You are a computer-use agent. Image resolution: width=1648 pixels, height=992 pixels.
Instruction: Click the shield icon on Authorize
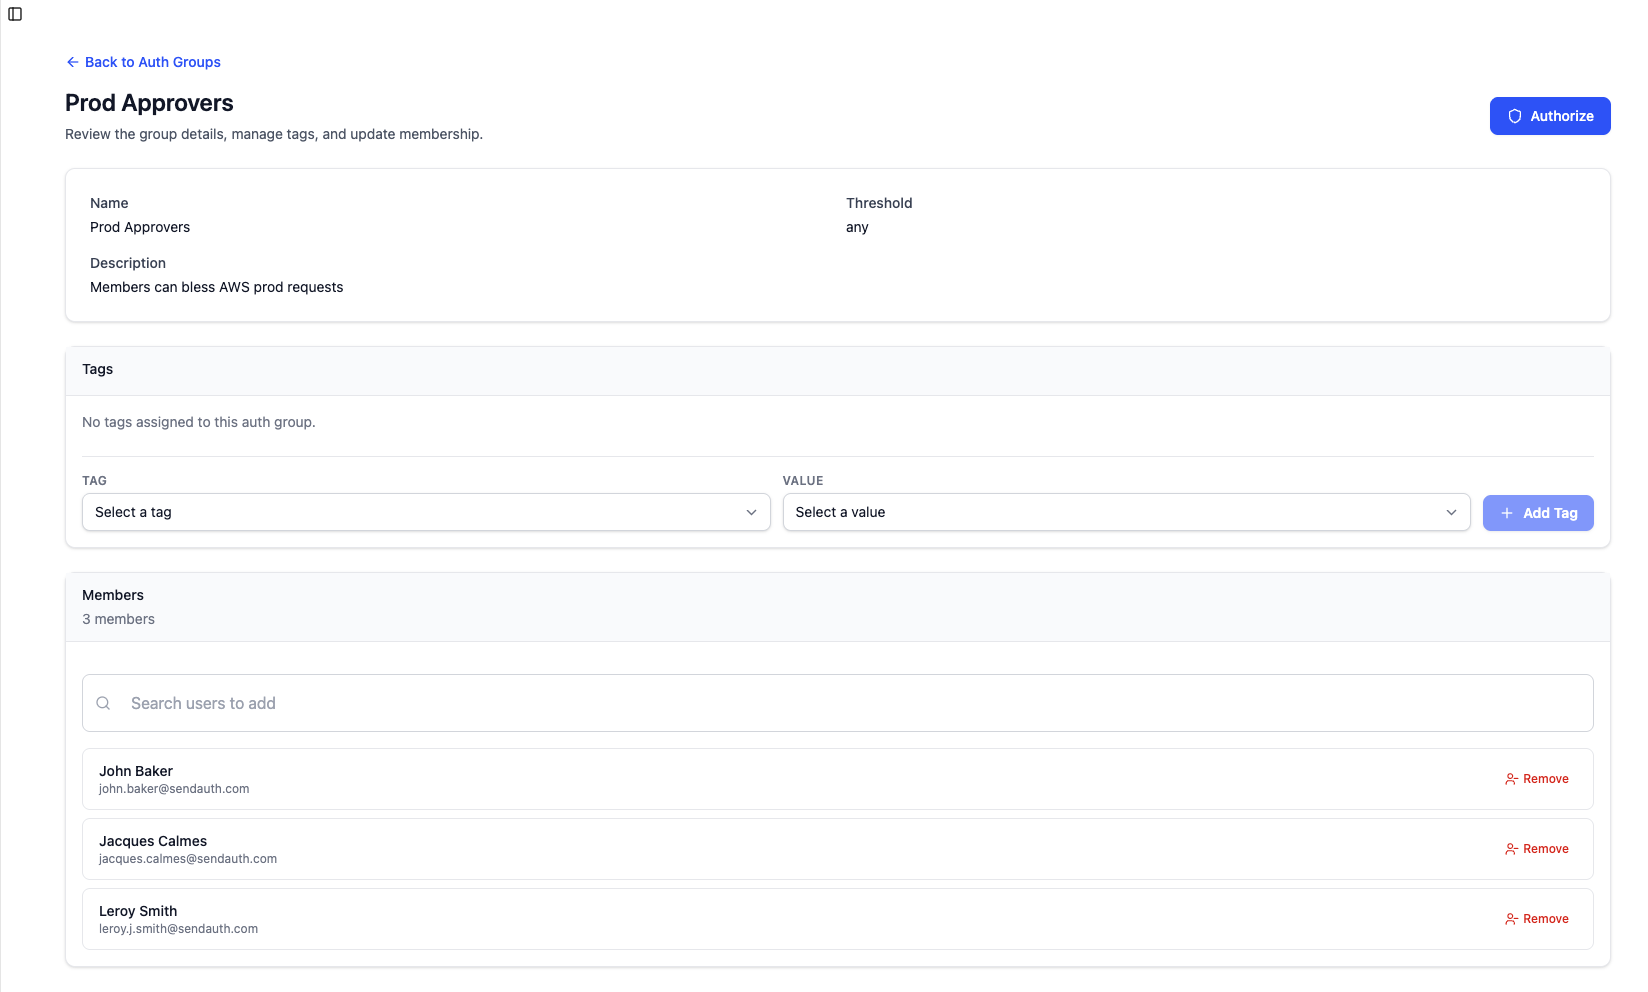coord(1515,116)
